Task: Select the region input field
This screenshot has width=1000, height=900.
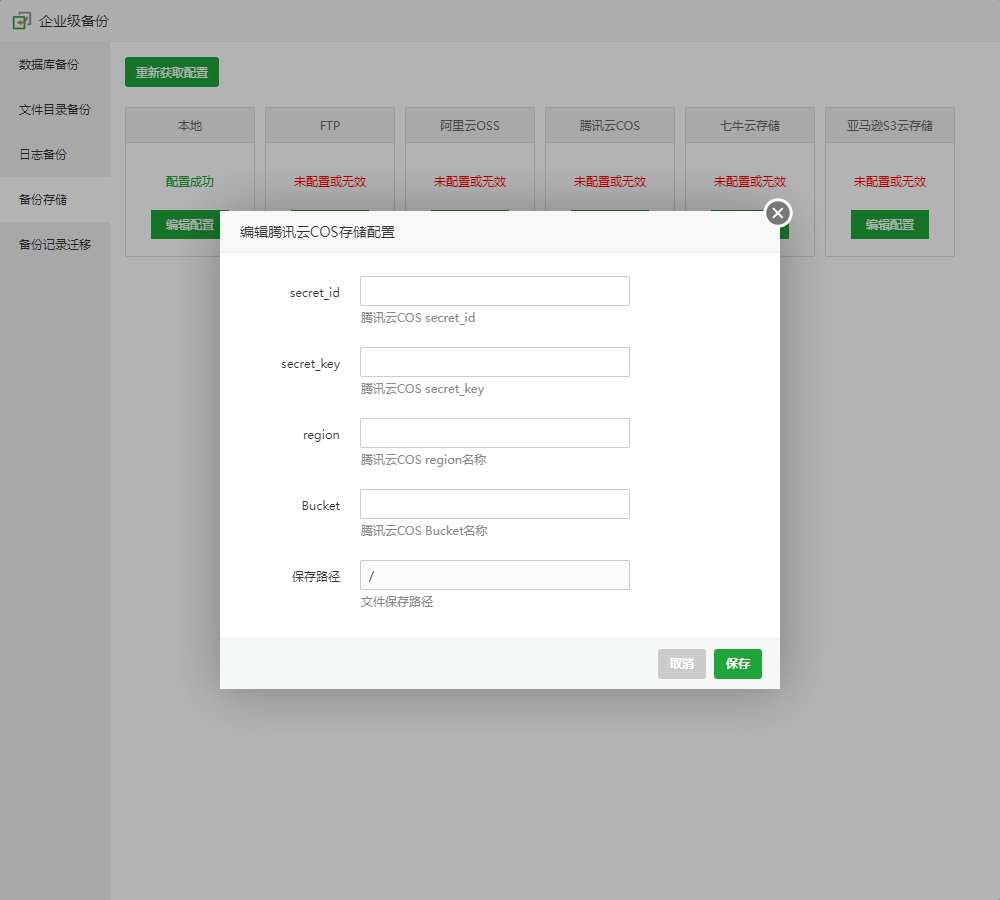Action: point(494,433)
